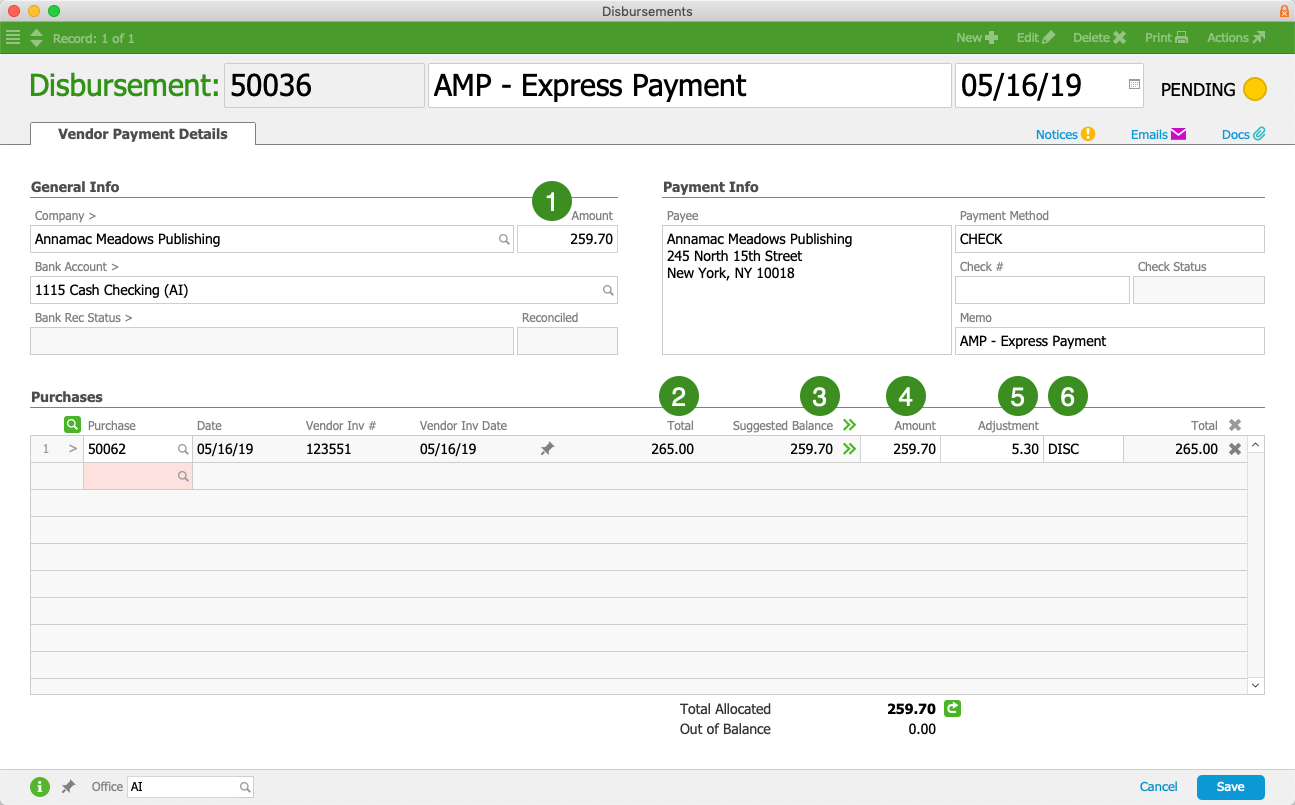
Task: Toggle the footer pin icon beside Office
Action: (x=68, y=787)
